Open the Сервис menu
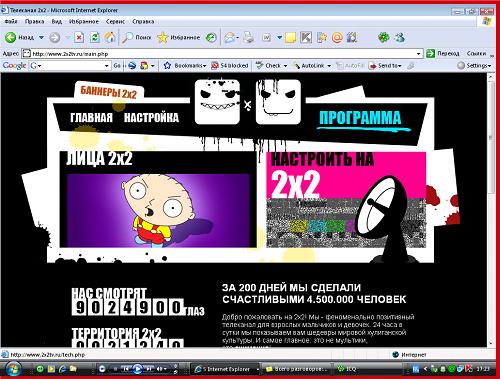 [x=115, y=21]
